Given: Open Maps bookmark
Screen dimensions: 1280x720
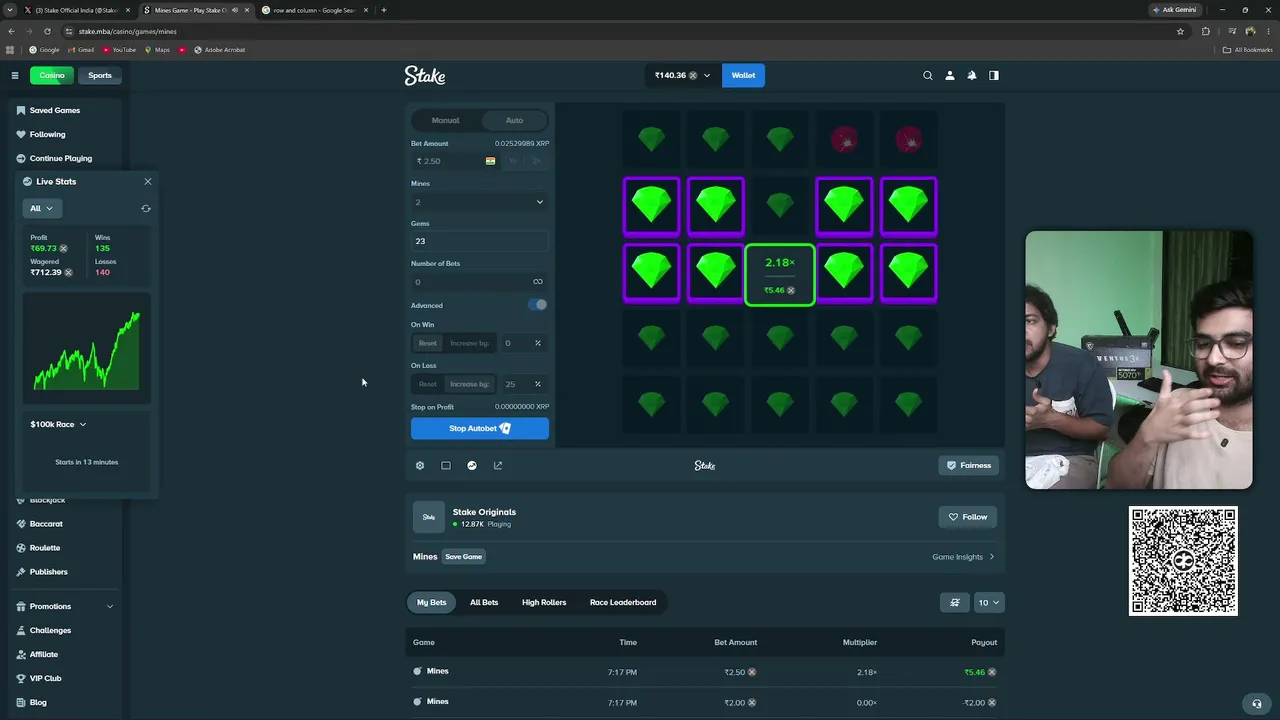Looking at the screenshot, I should 157,49.
